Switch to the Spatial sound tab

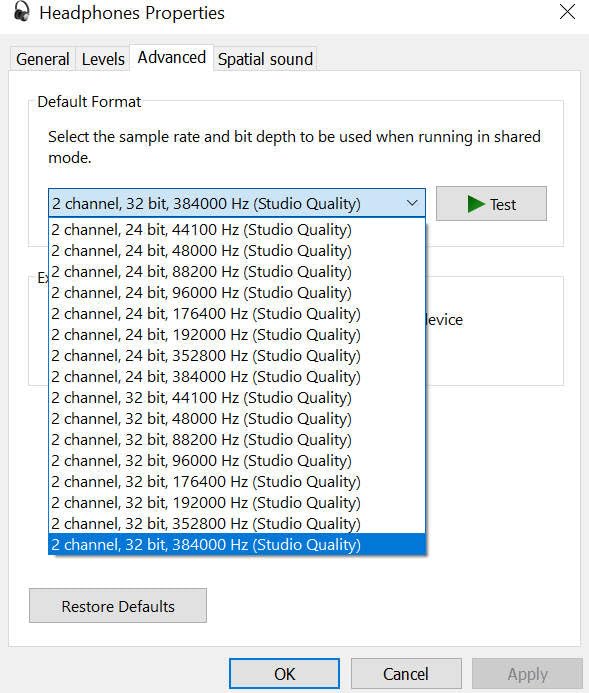265,59
